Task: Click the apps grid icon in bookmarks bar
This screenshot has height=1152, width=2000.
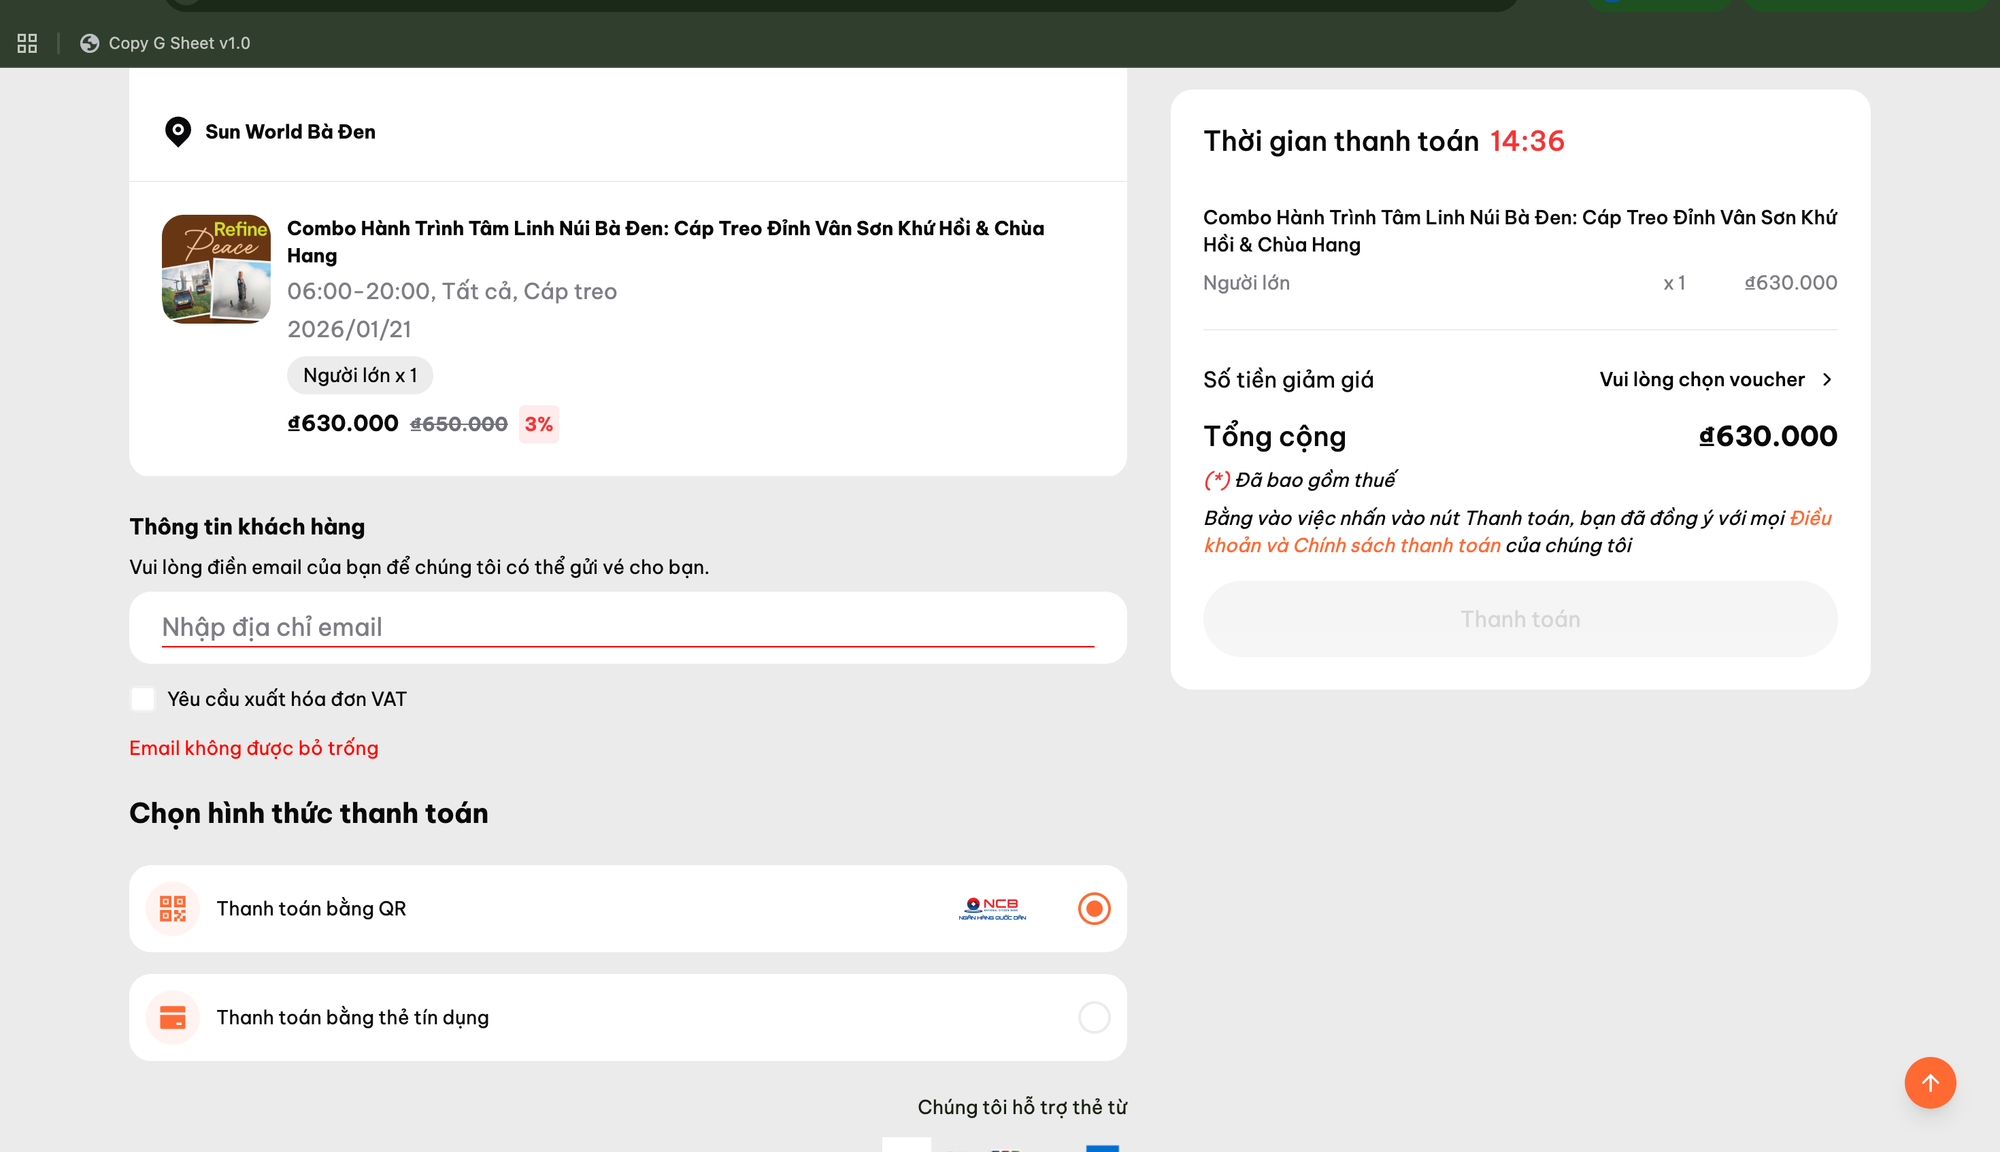Action: [x=27, y=43]
